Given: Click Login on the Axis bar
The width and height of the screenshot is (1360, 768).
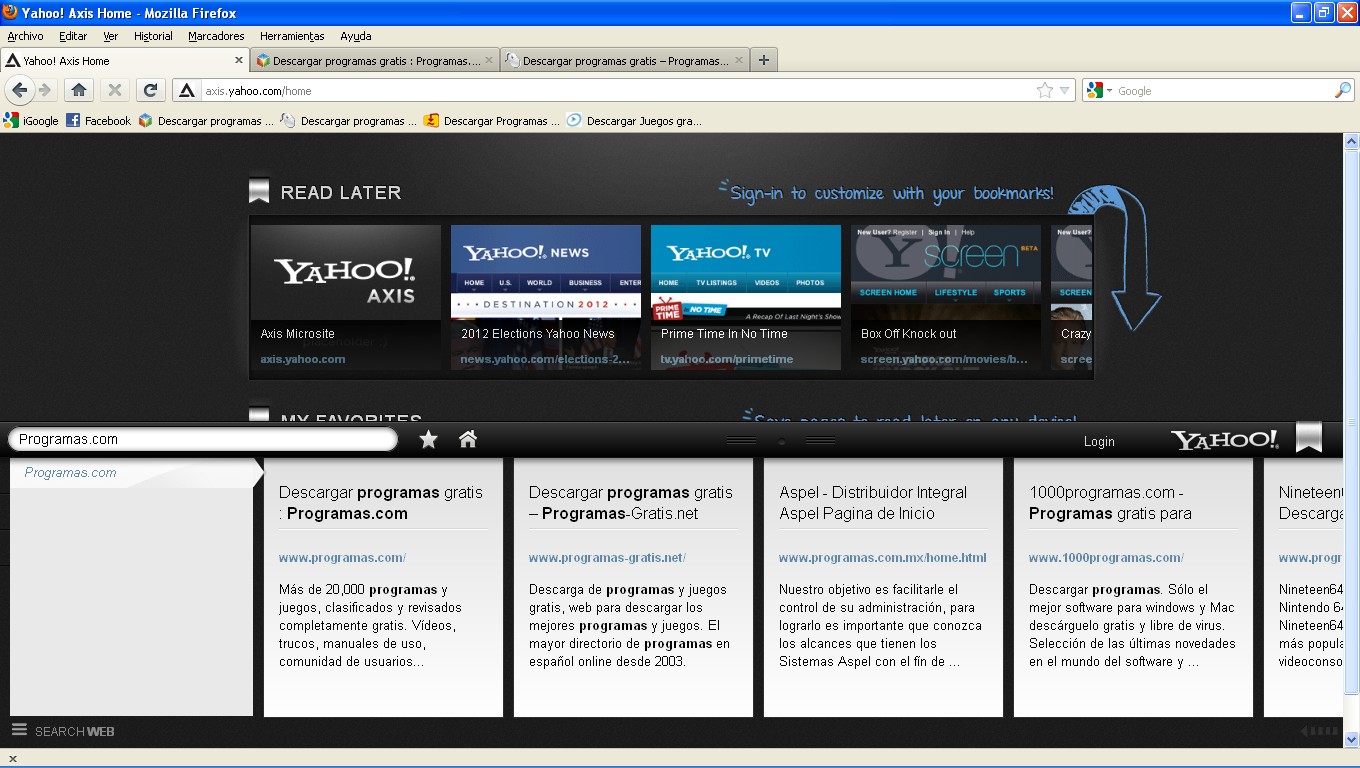Looking at the screenshot, I should click(1099, 441).
